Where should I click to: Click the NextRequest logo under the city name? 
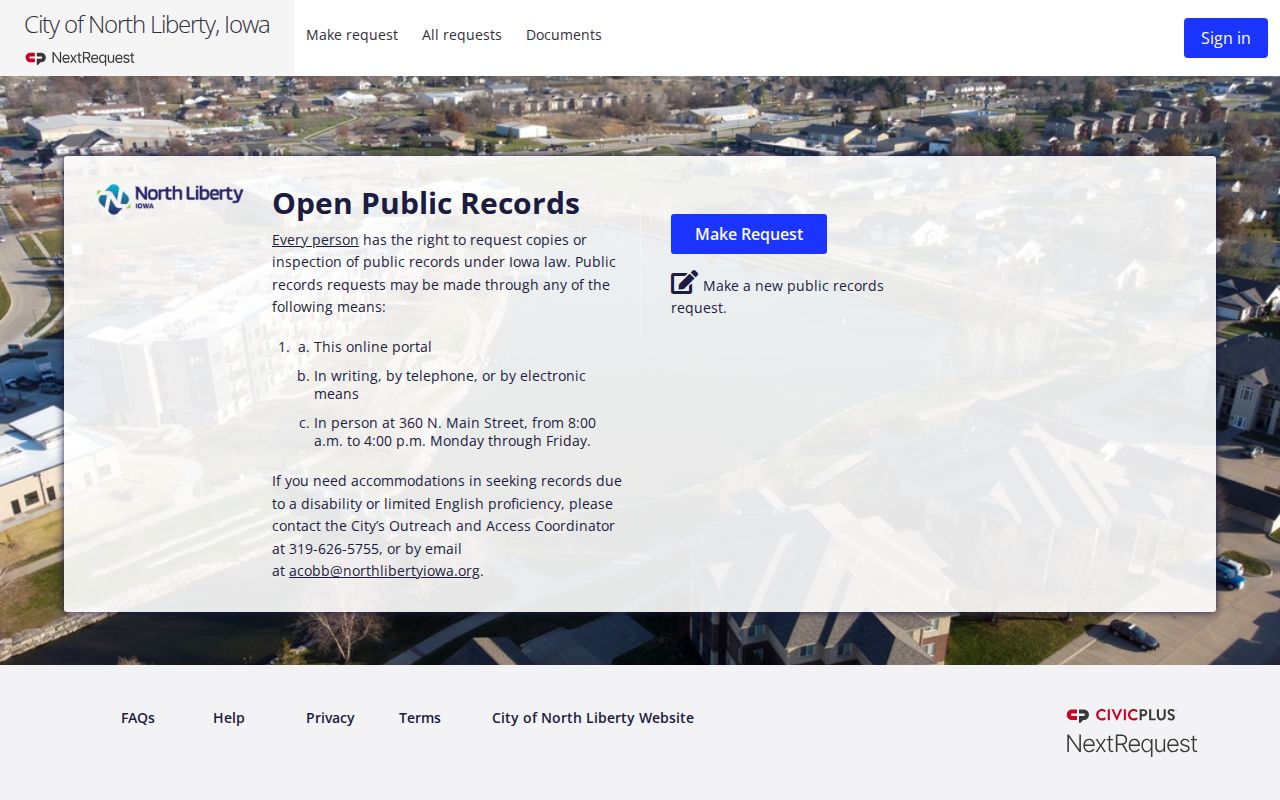coord(80,58)
